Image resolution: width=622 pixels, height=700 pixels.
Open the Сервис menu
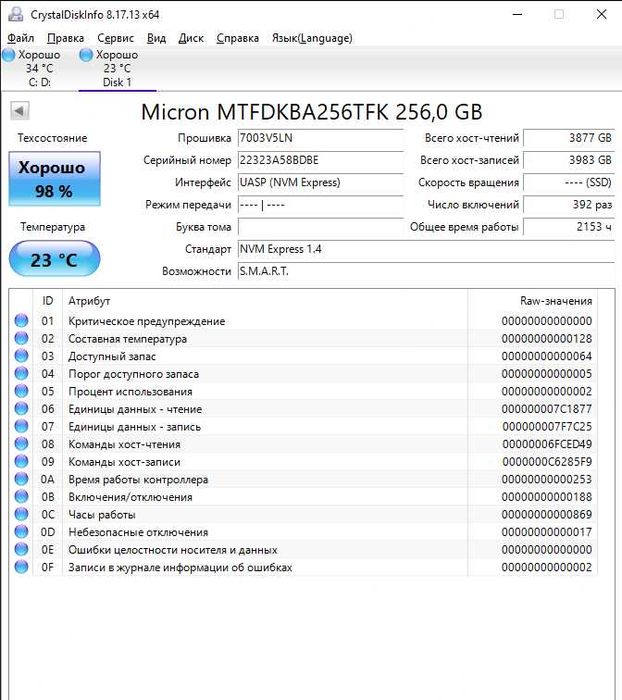tap(115, 38)
